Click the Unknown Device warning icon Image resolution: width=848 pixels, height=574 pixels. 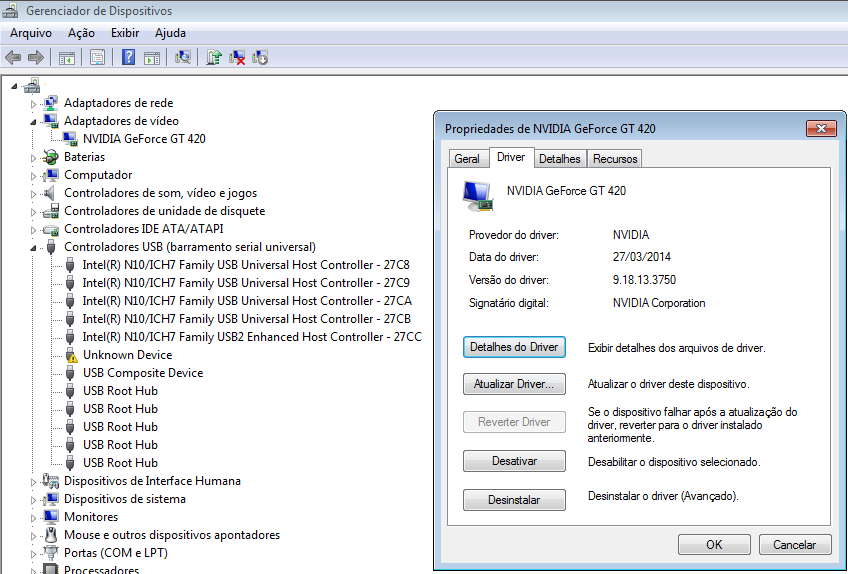pos(71,355)
